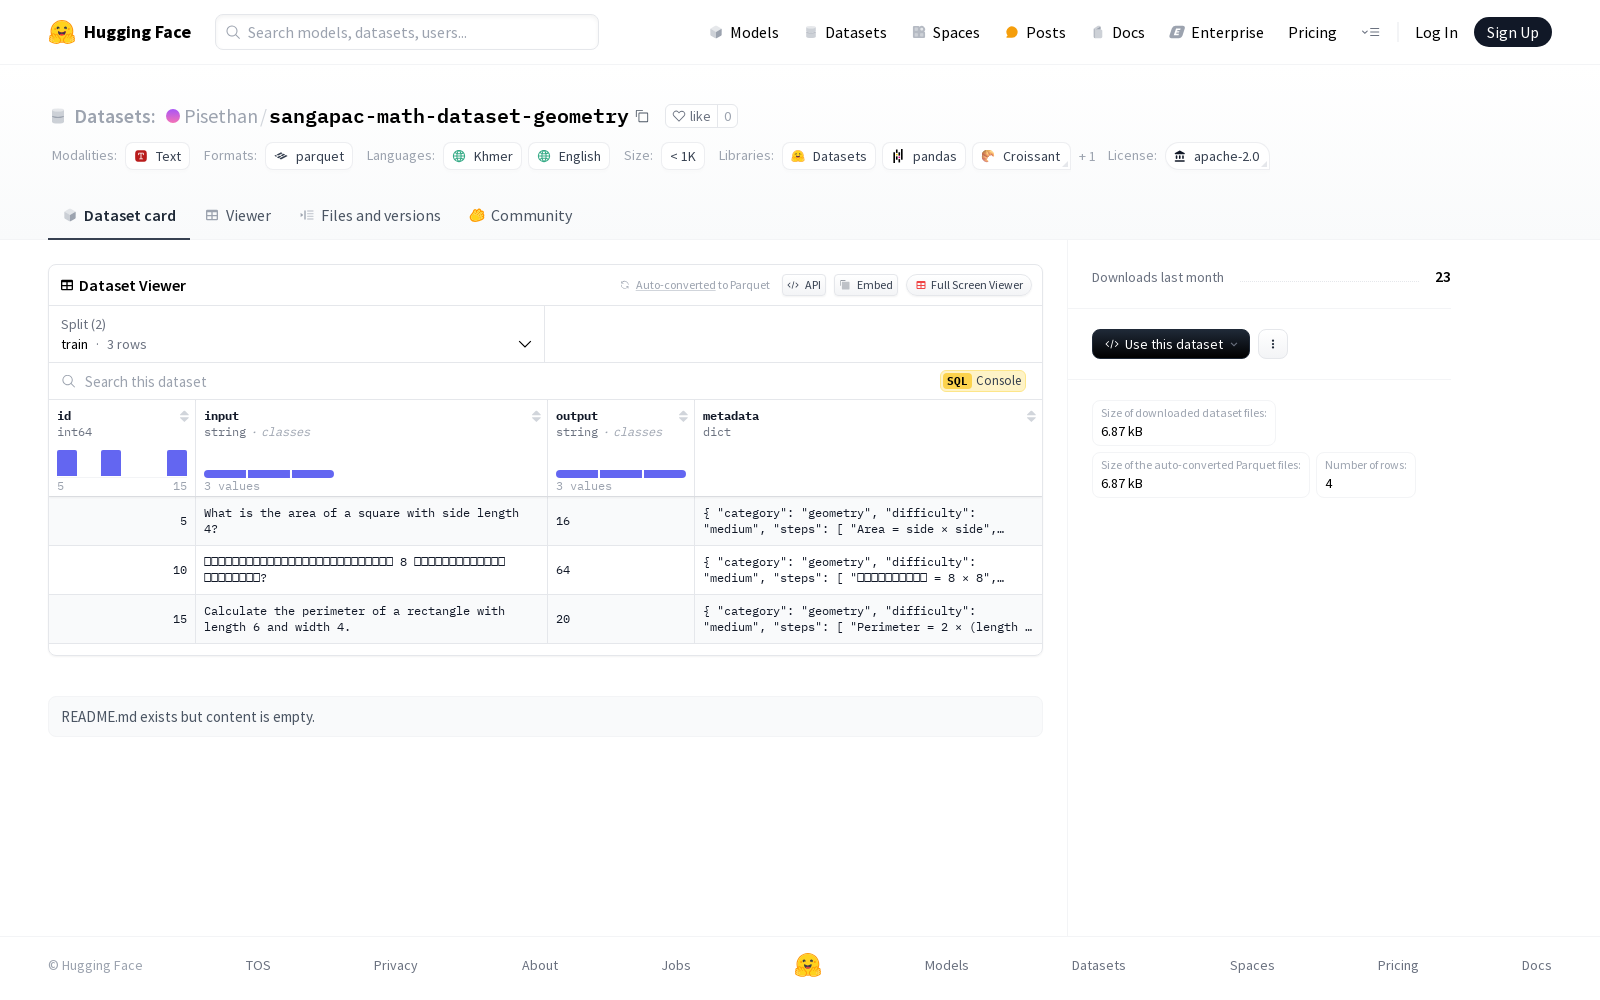The image size is (1600, 1000).
Task: Select the table row with id 5
Action: point(545,521)
